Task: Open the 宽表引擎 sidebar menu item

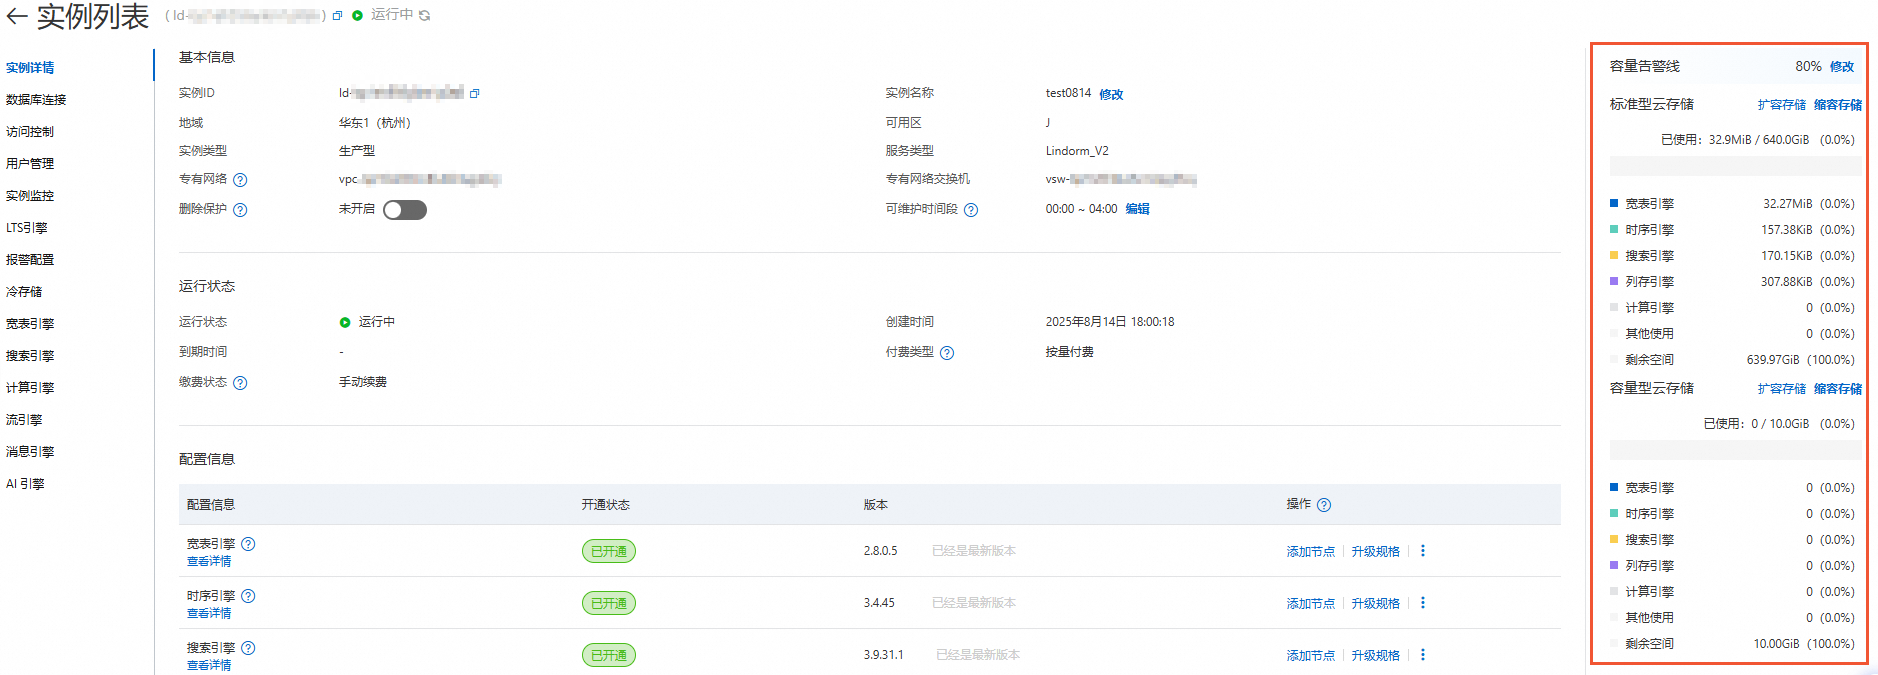Action: [30, 324]
